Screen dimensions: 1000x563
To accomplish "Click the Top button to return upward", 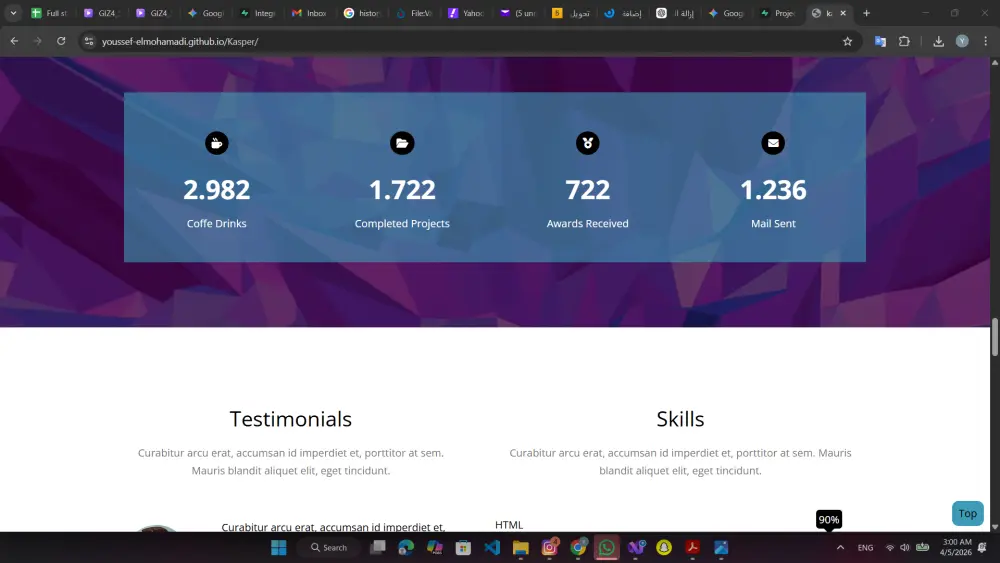I will click(967, 513).
